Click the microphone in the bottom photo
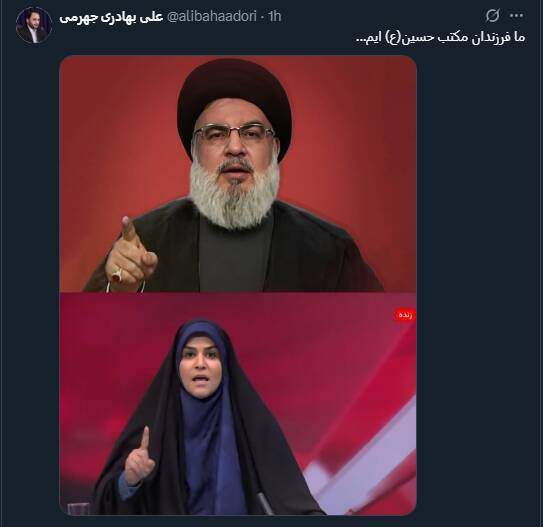 [266, 504]
